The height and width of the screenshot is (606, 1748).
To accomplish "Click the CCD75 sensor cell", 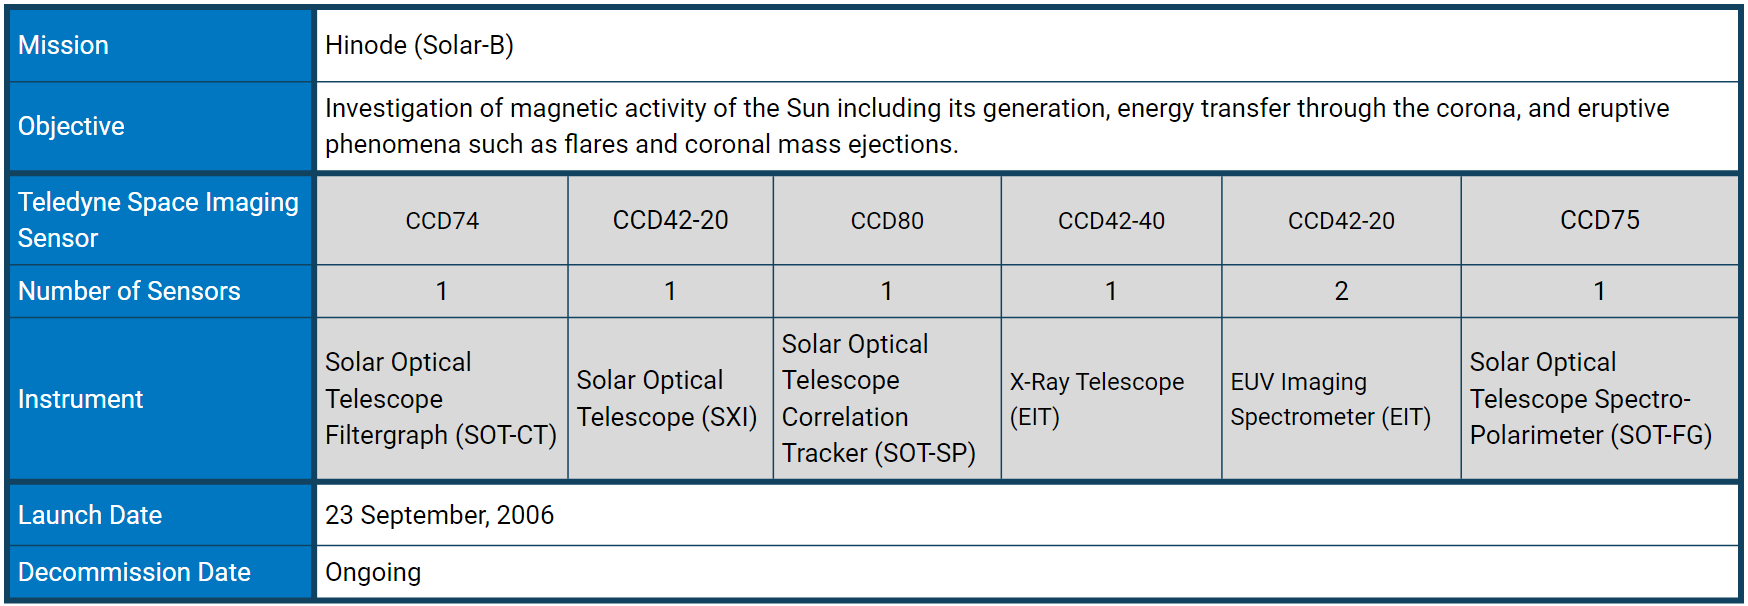I will pyautogui.click(x=1599, y=220).
